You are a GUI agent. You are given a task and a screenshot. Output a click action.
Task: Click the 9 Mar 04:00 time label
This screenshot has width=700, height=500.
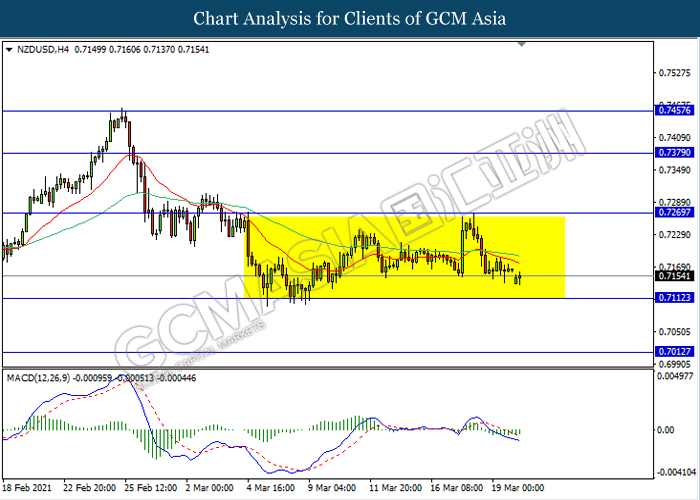click(332, 488)
